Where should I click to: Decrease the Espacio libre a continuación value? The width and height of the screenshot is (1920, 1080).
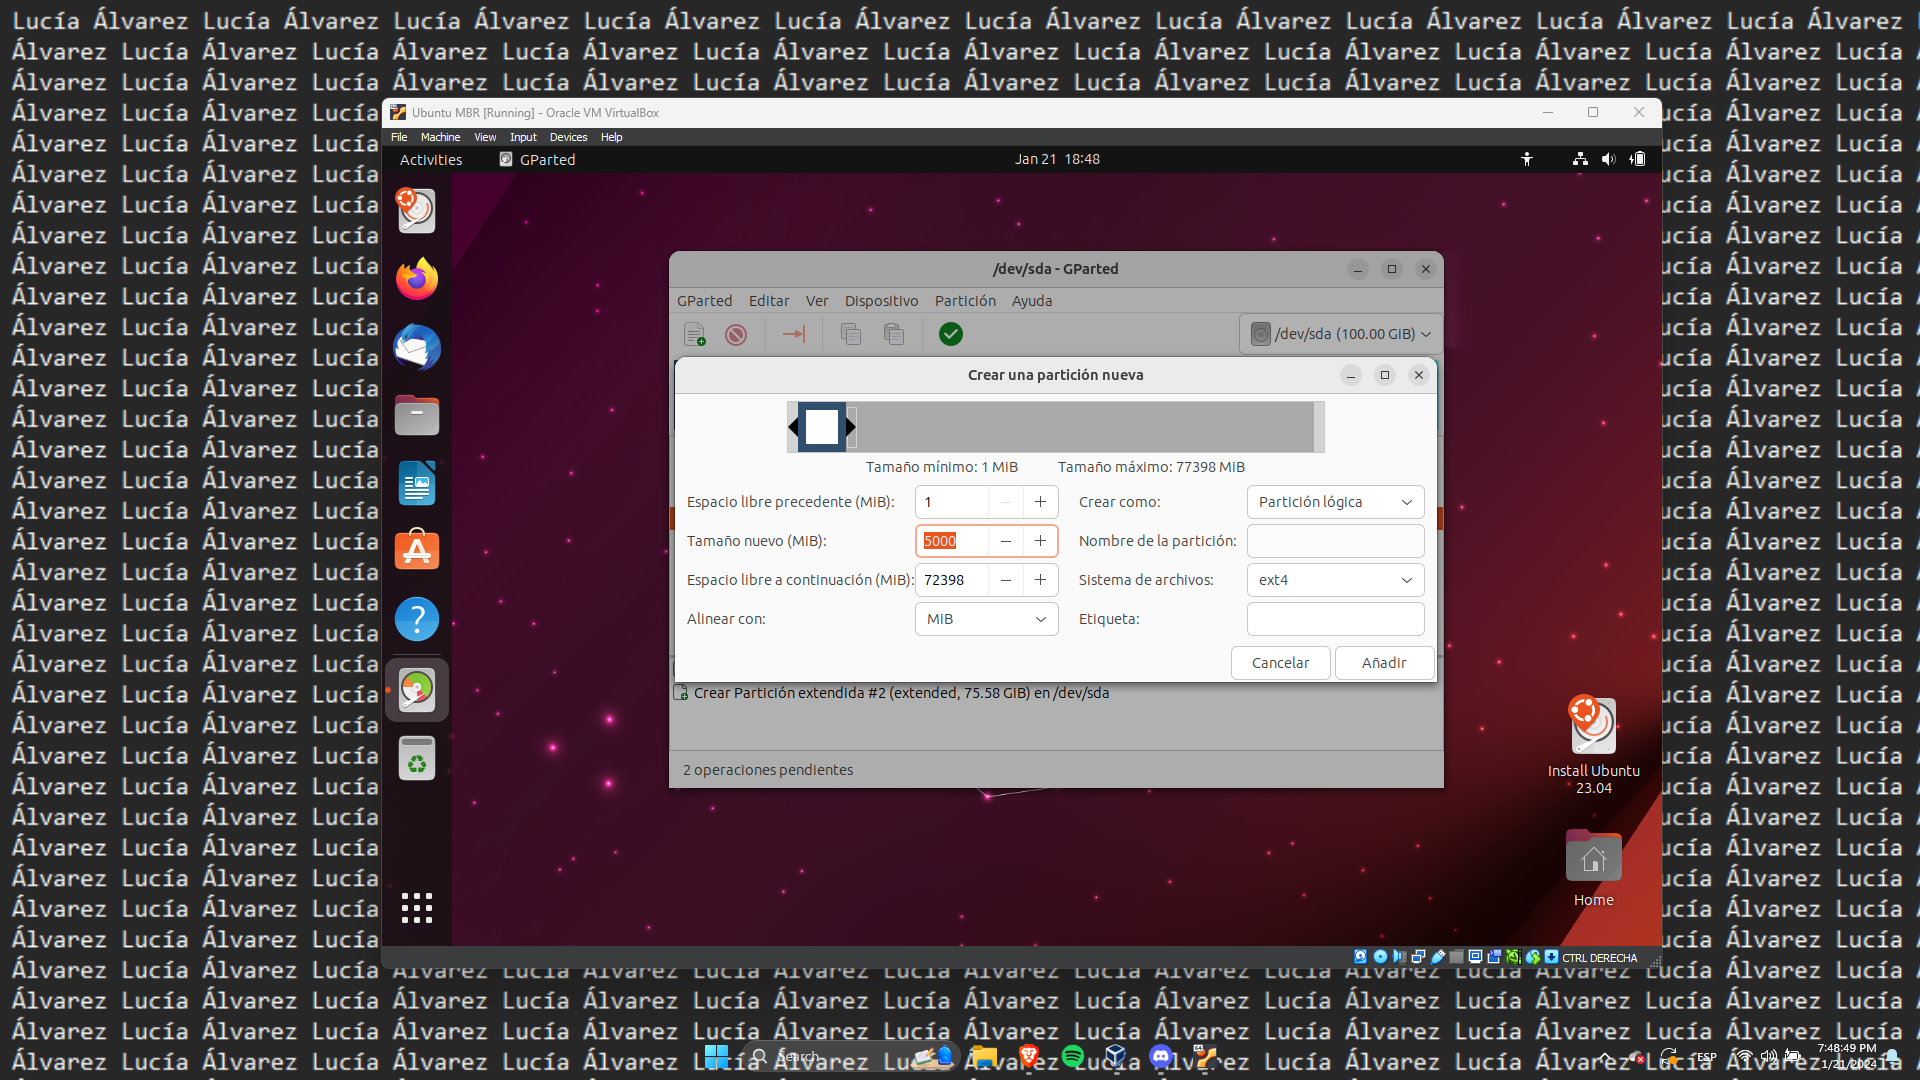point(1006,580)
